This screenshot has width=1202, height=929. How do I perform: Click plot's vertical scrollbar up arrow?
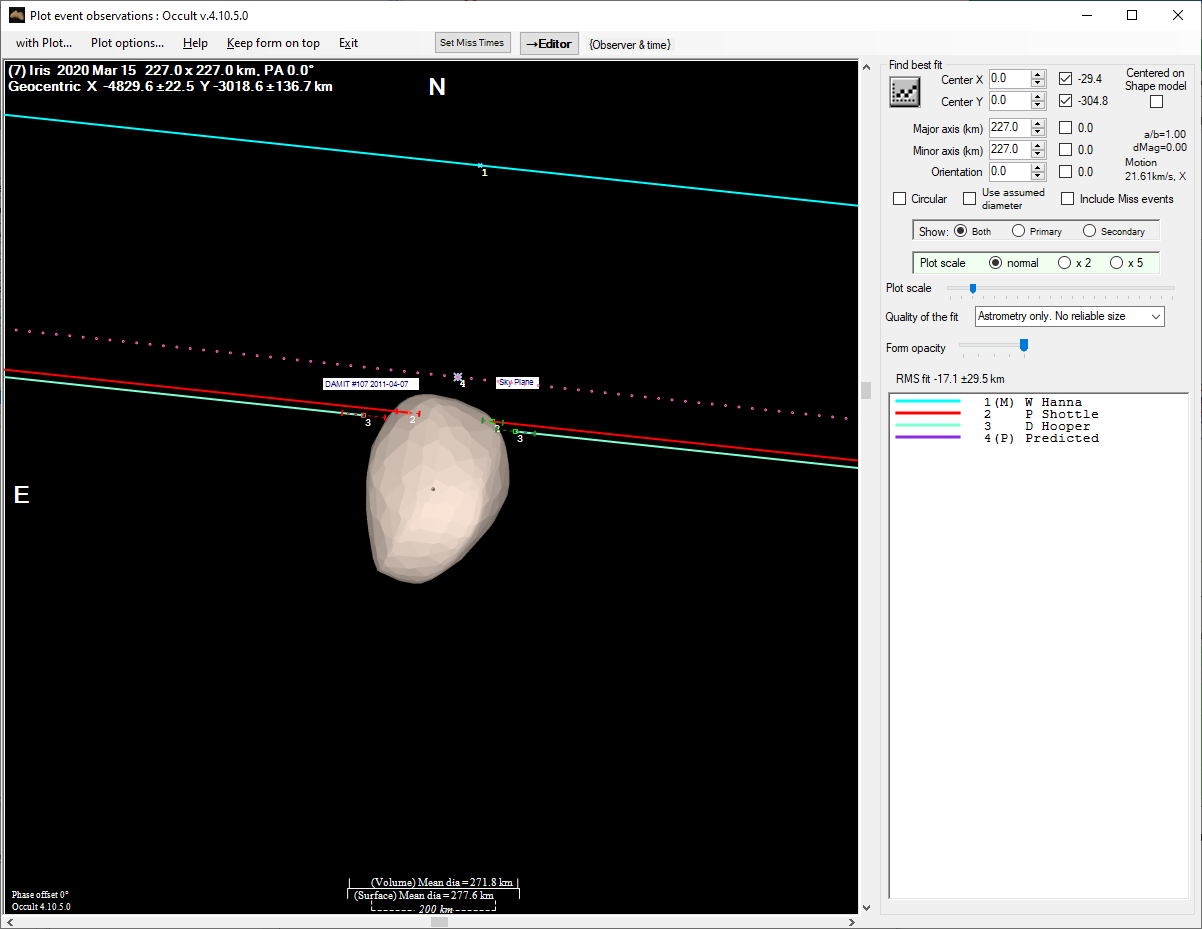click(x=866, y=67)
